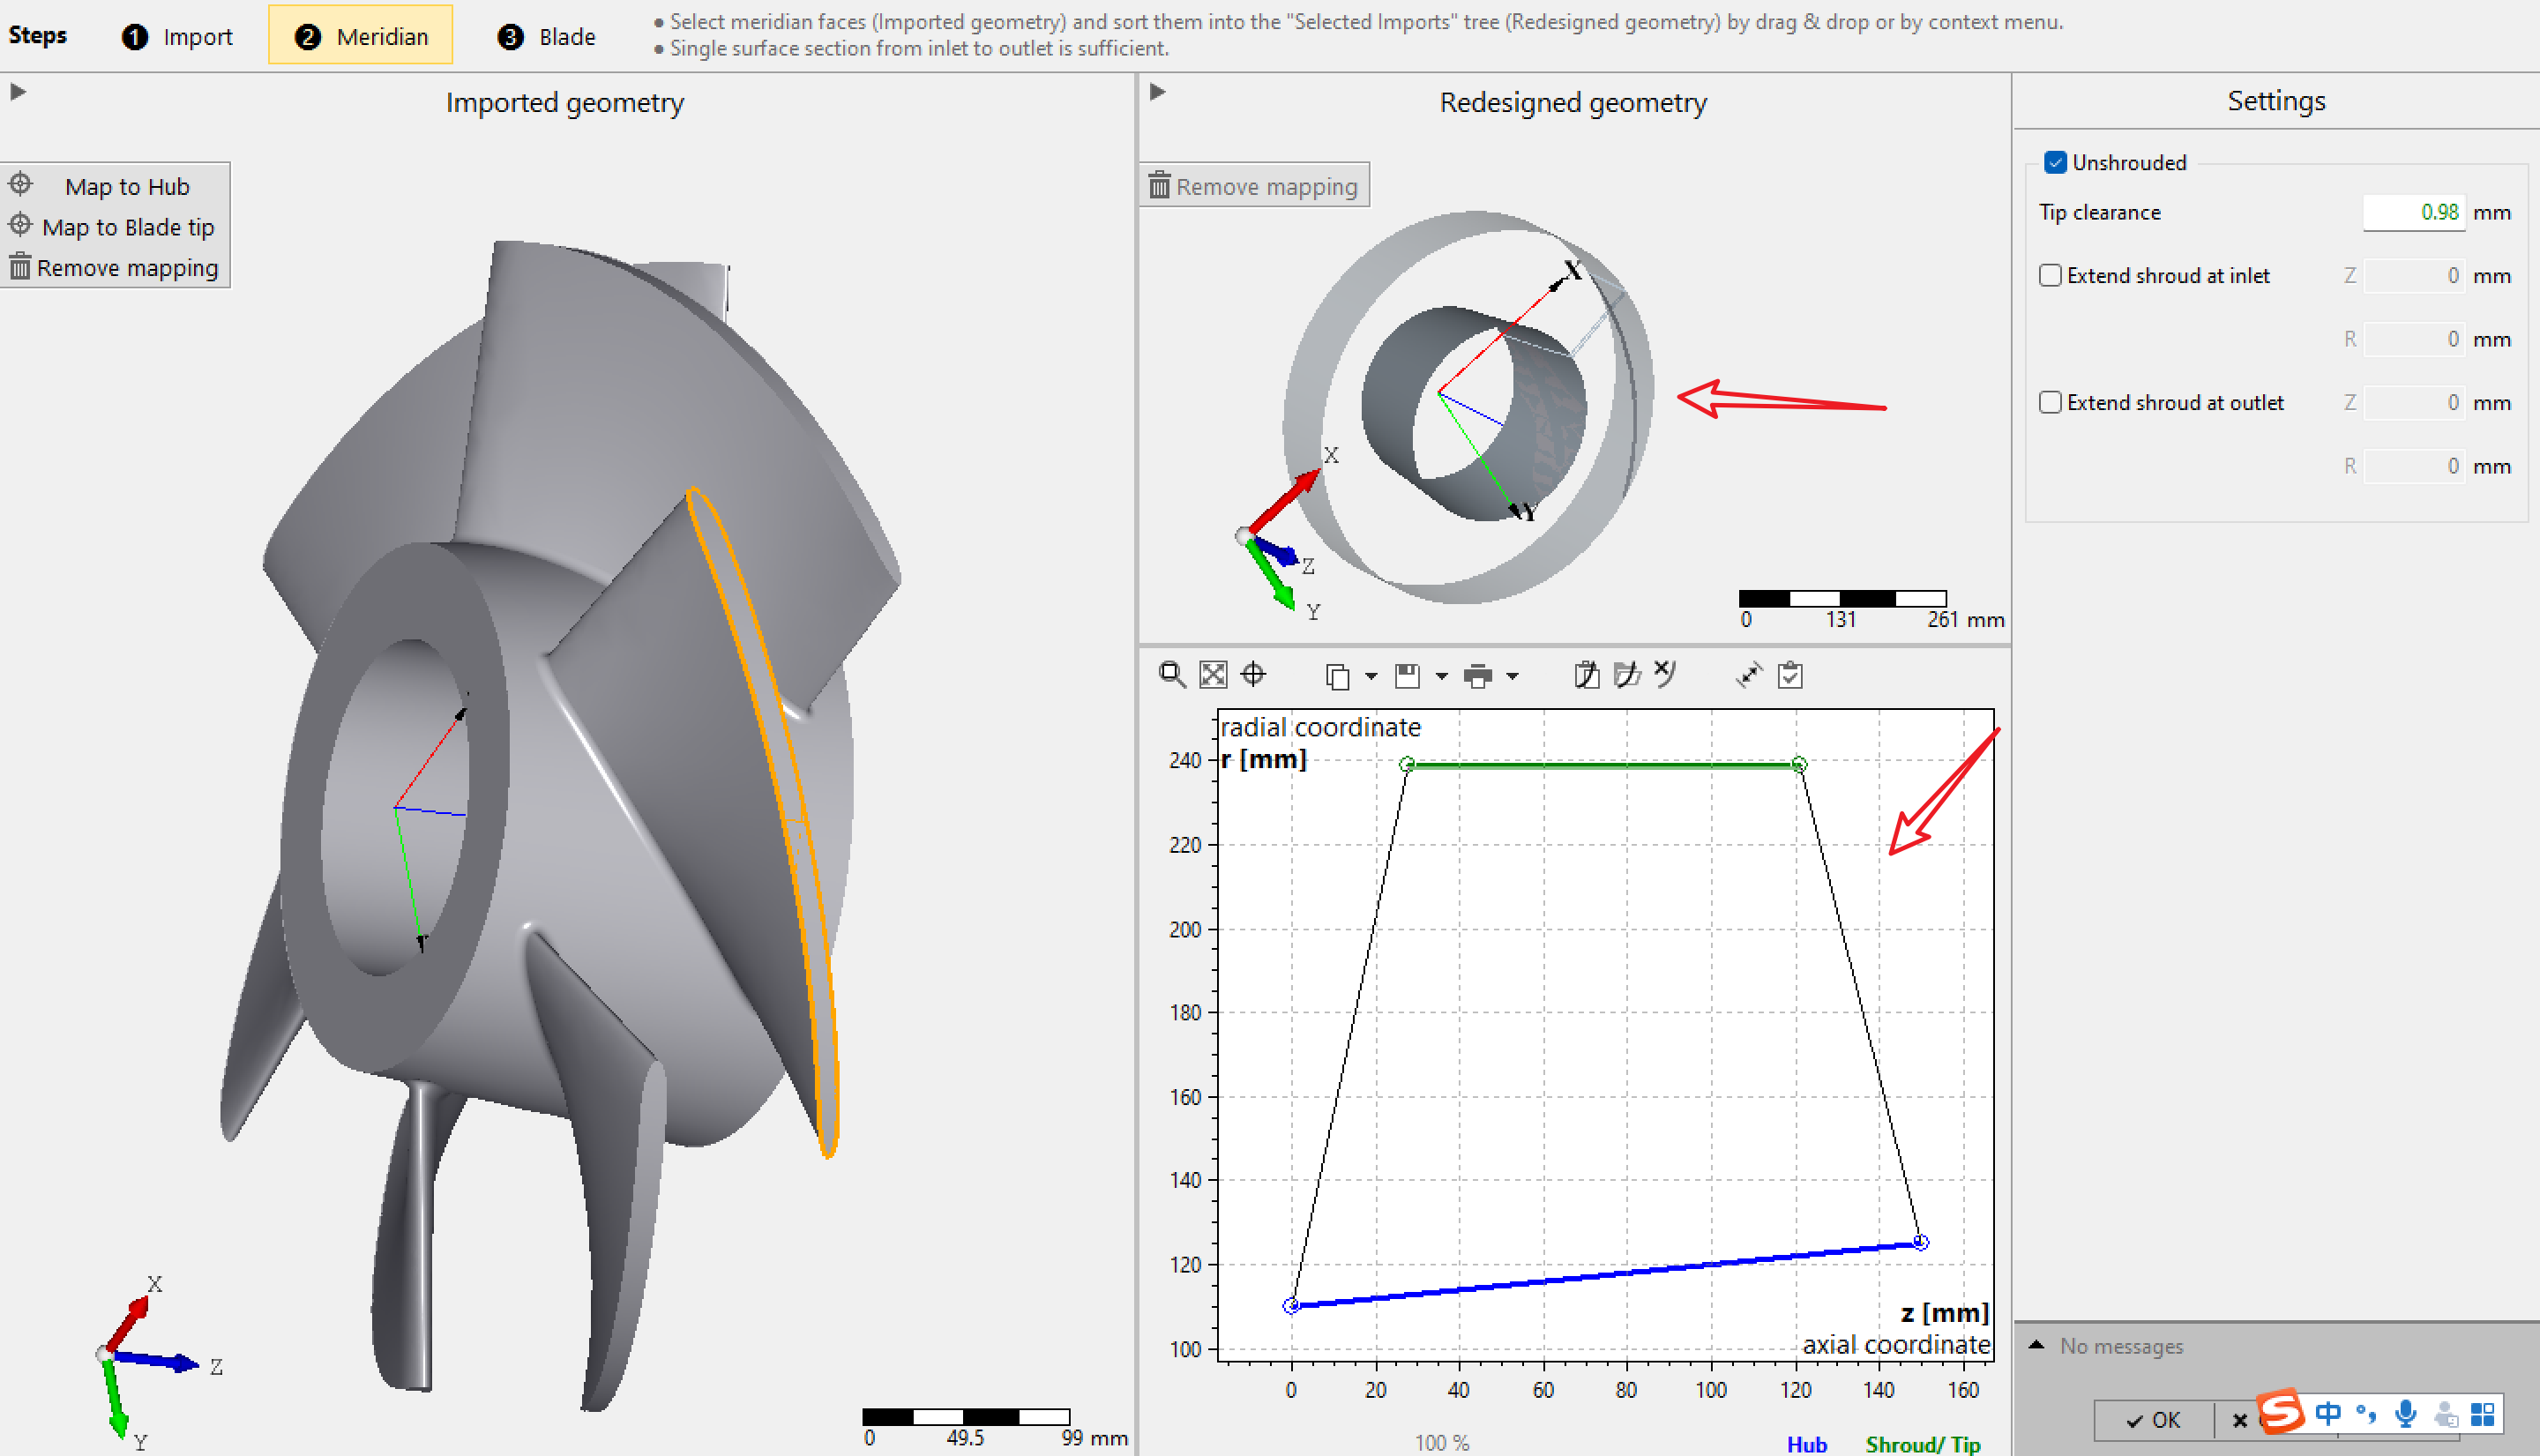Switch to the Blade step tab
2540x1456 pixels.
tap(547, 36)
